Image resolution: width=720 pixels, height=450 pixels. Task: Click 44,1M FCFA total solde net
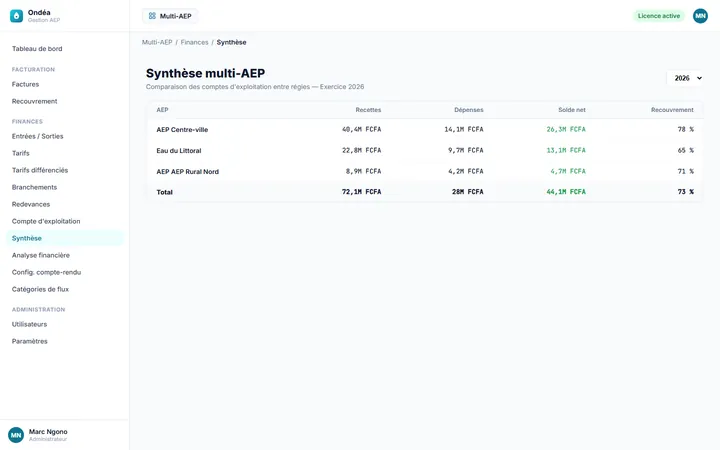pyautogui.click(x=566, y=192)
